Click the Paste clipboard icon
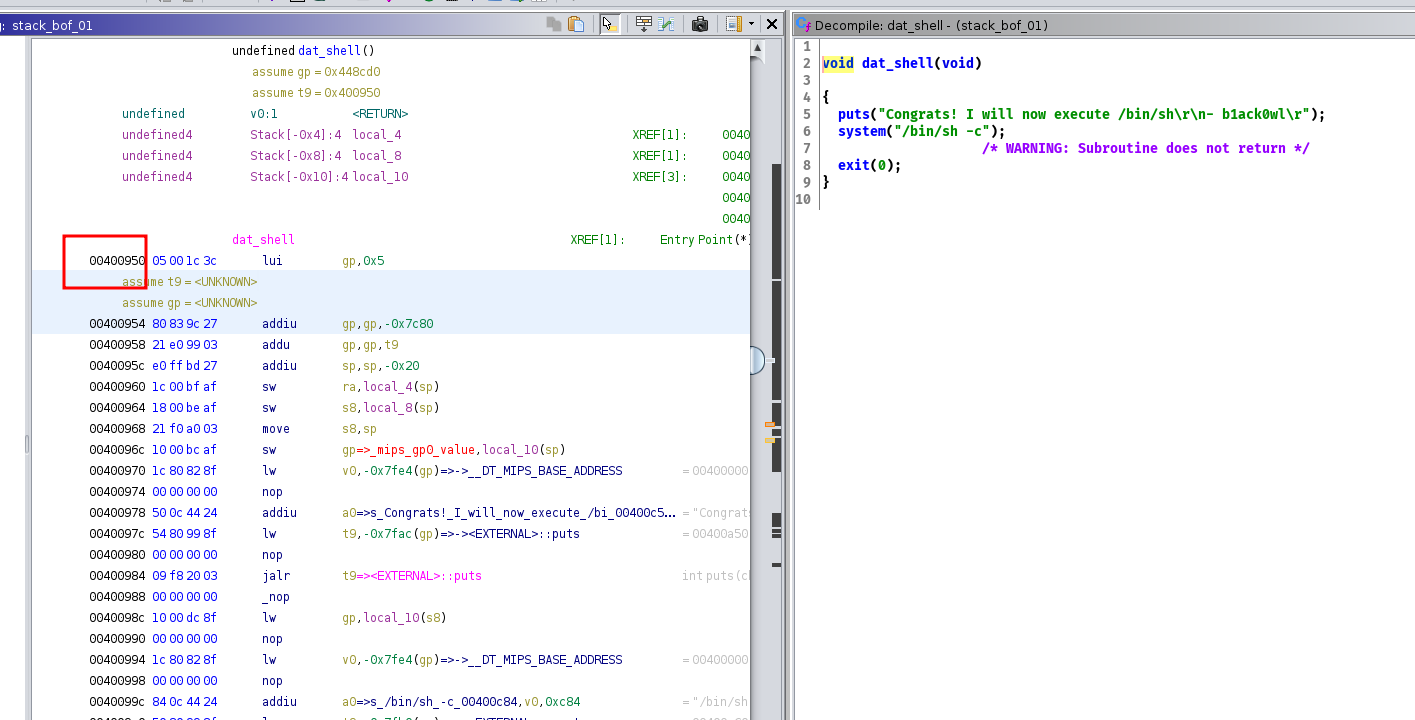1415x720 pixels. pos(576,24)
